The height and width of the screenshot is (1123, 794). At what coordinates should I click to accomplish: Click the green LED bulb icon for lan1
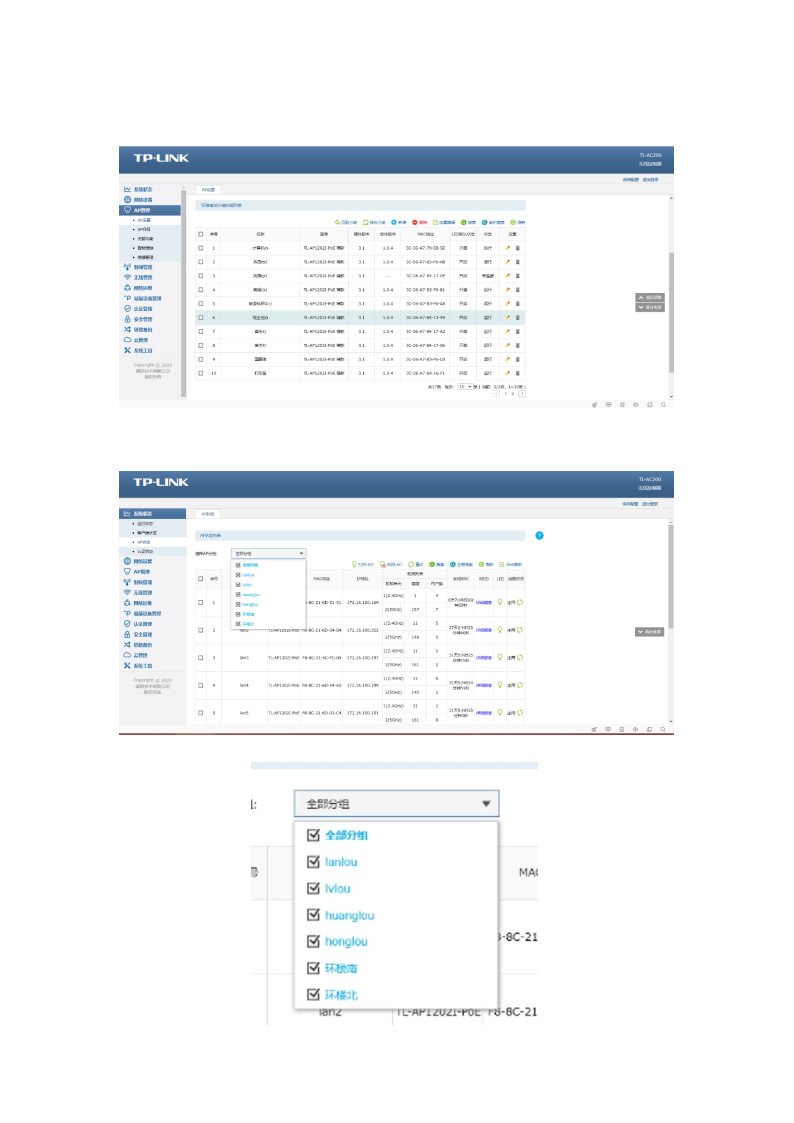pyautogui.click(x=499, y=602)
